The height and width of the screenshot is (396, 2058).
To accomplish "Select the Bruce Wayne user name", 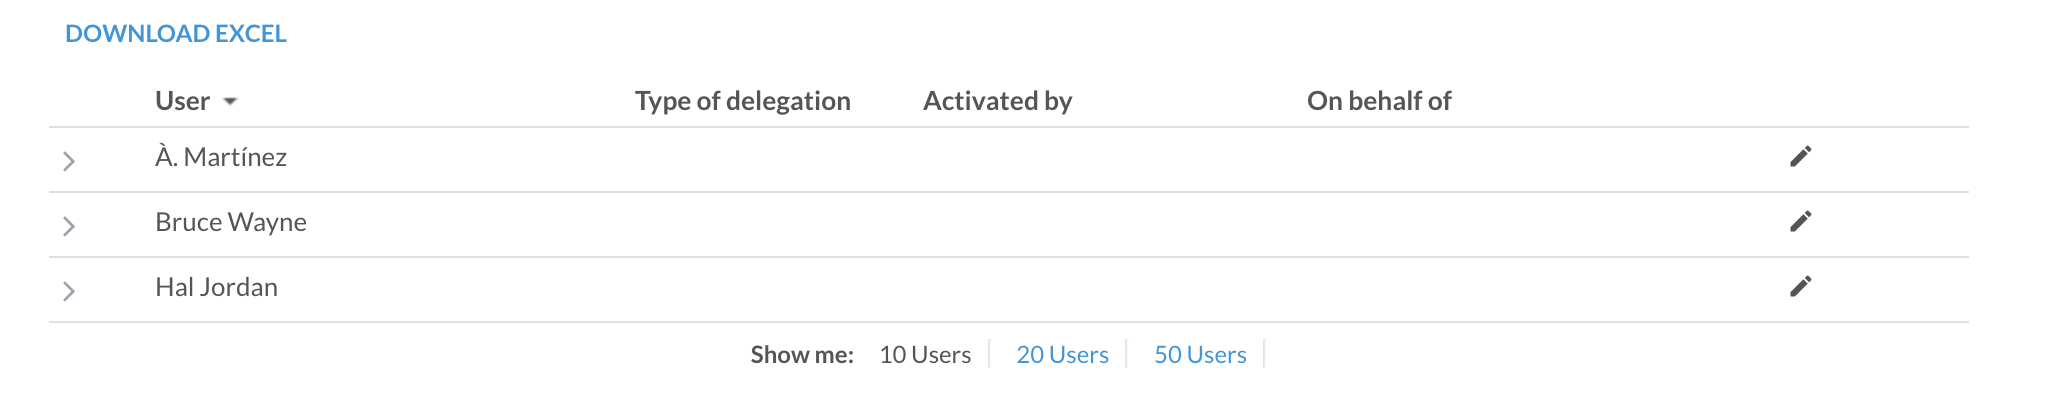I will pos(231,222).
